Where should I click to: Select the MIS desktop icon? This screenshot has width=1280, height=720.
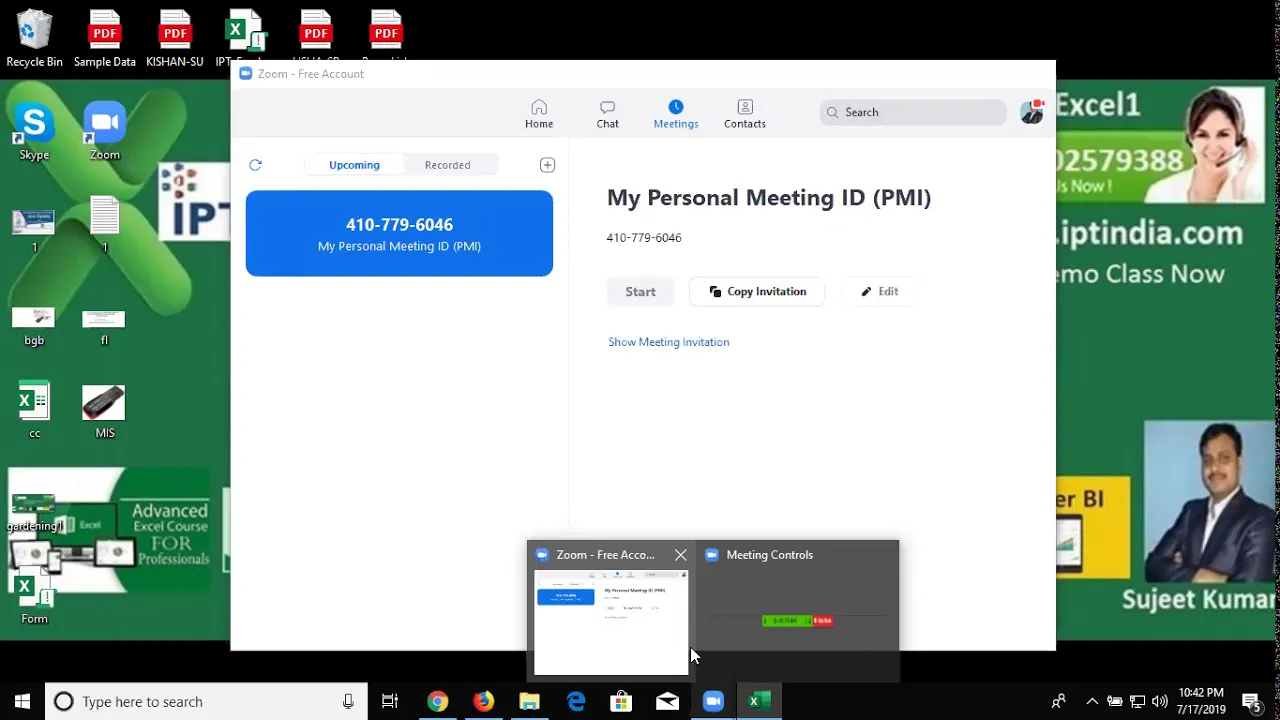tap(104, 411)
